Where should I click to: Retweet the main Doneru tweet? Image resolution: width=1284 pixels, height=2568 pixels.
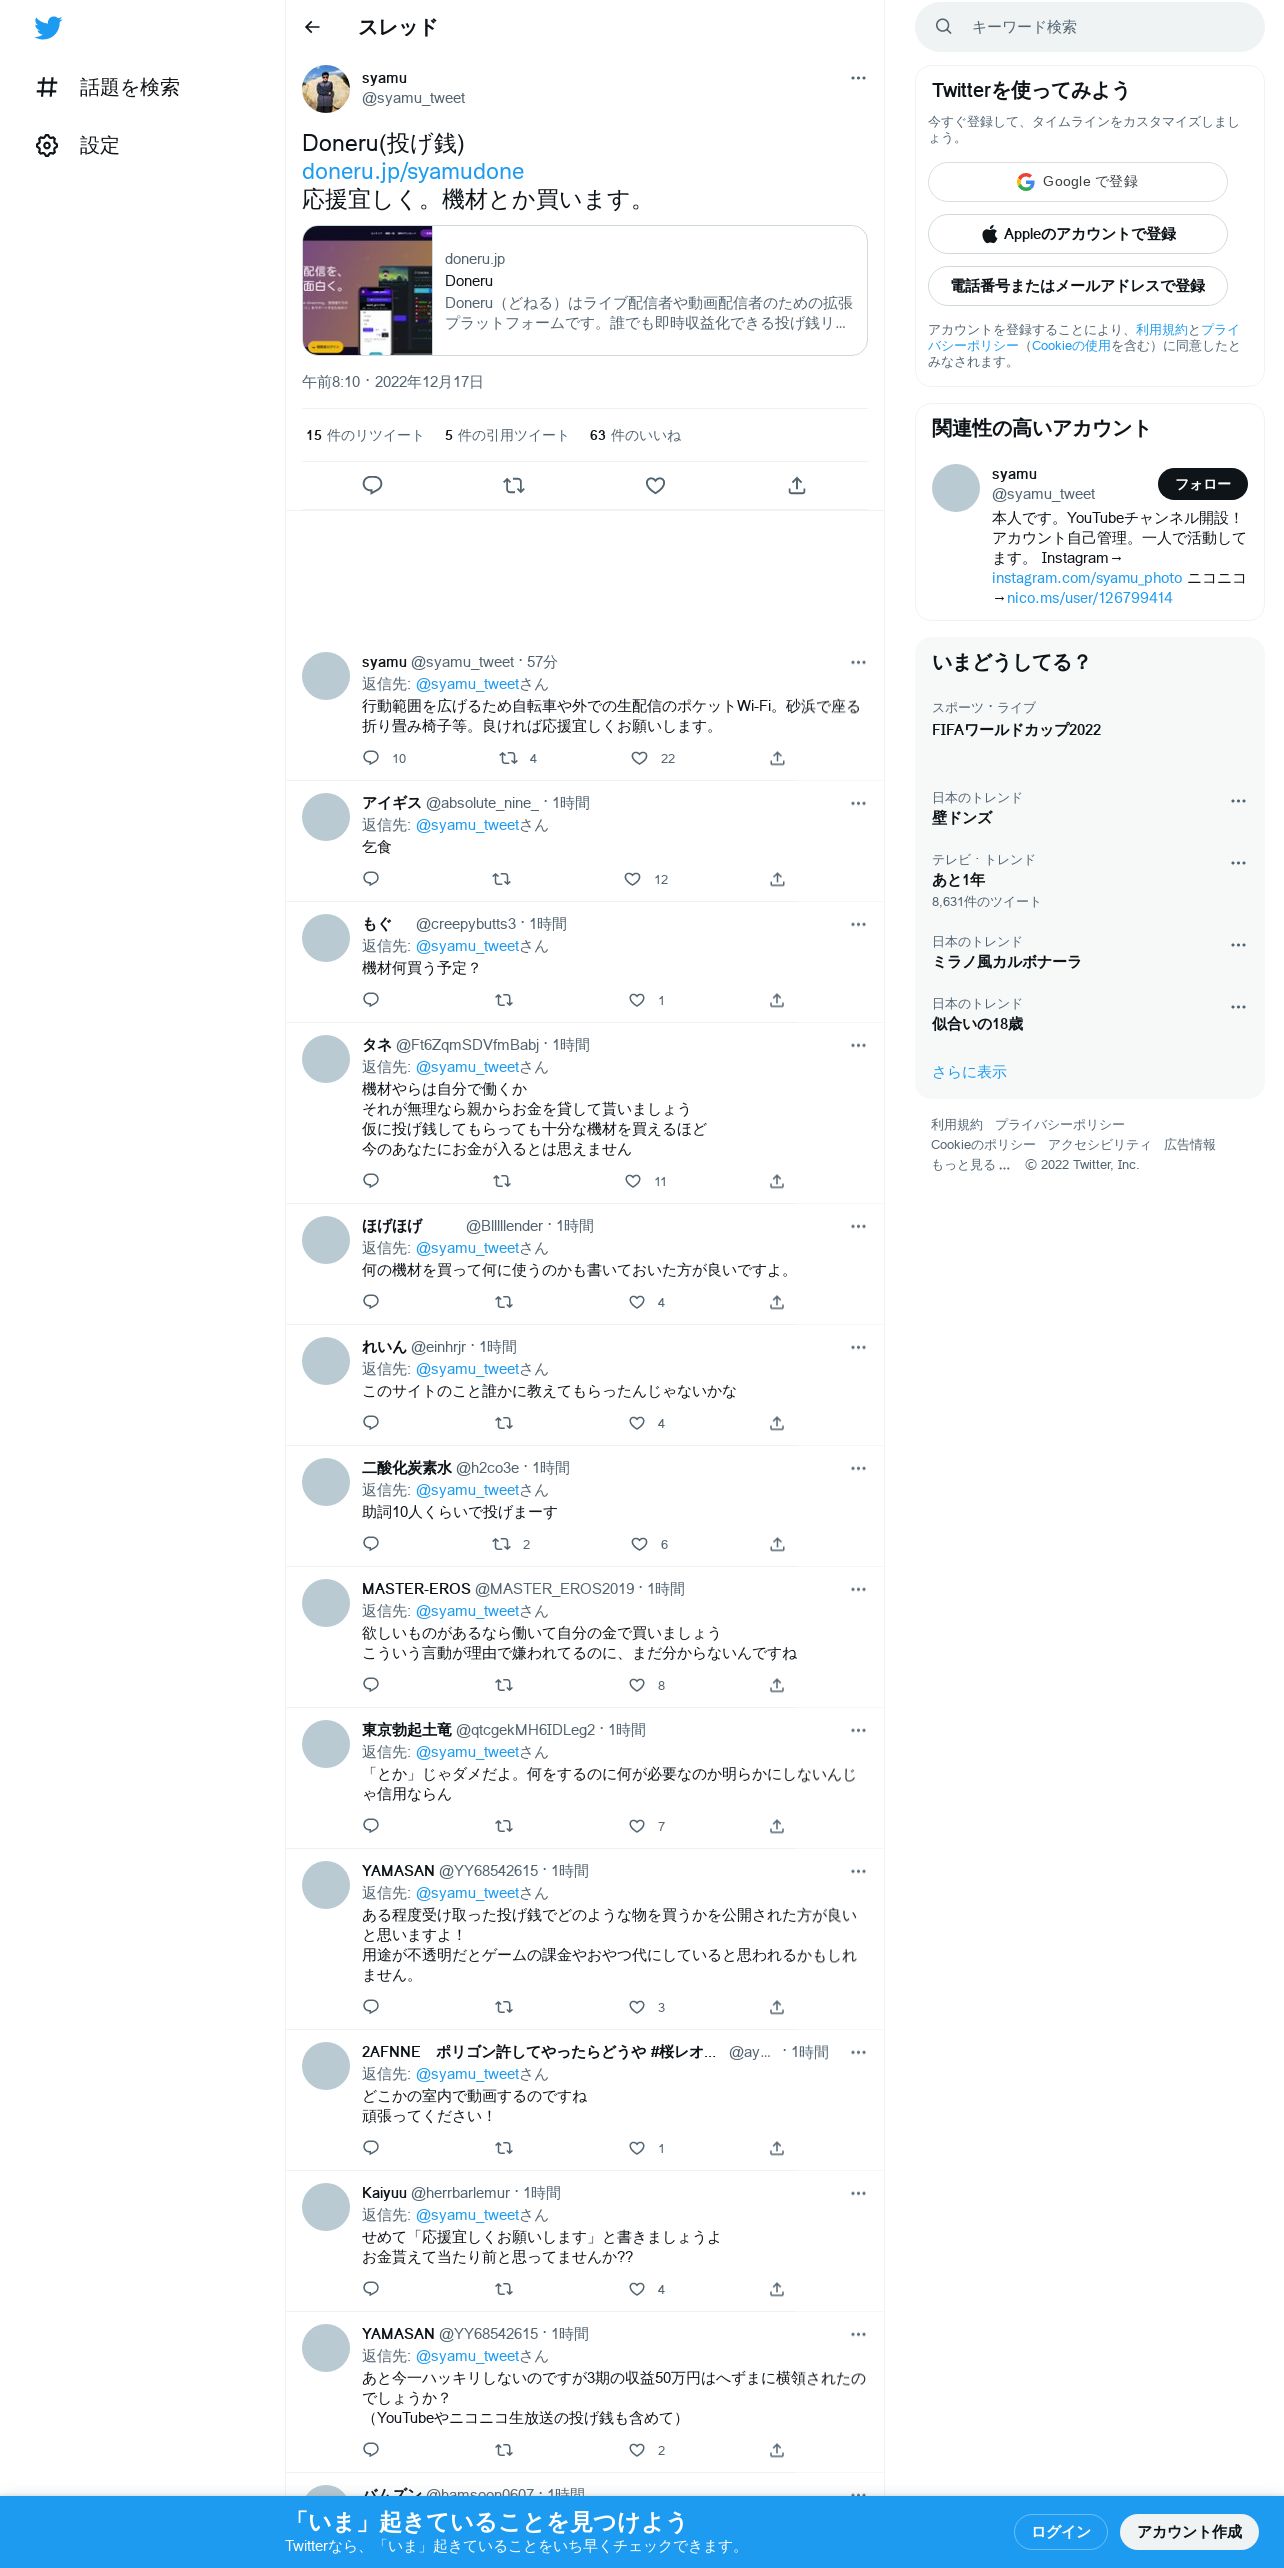coord(514,485)
